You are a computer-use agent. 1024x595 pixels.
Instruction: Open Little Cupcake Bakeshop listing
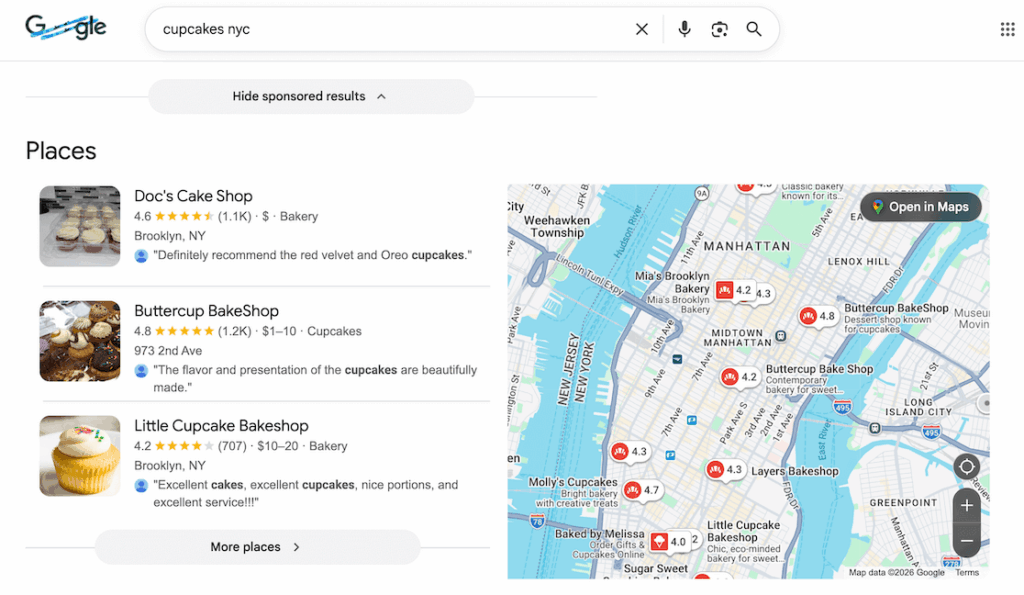tap(221, 426)
